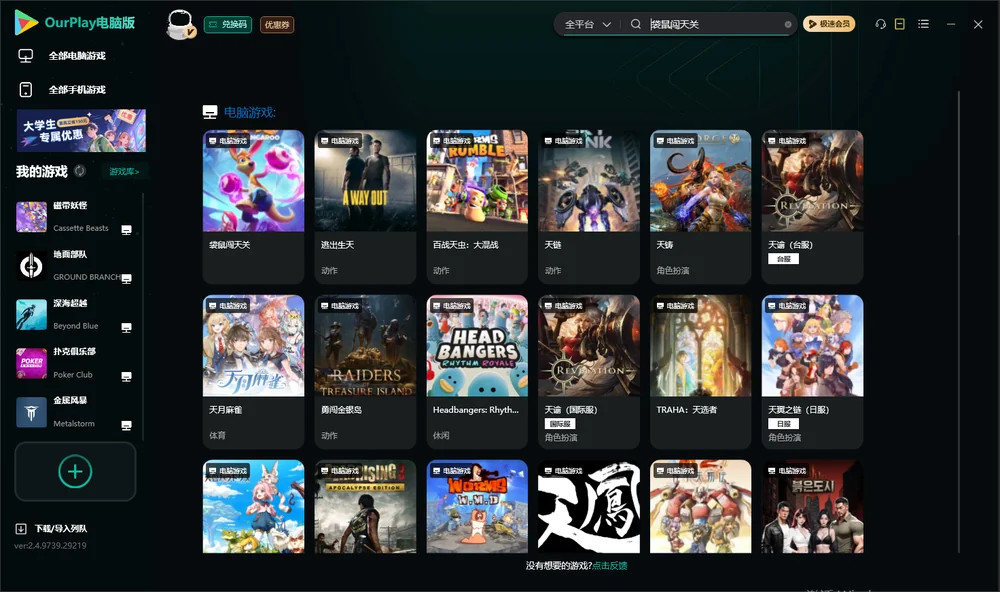Click the 兑换码 redeem code button
The image size is (1000, 592).
[228, 25]
